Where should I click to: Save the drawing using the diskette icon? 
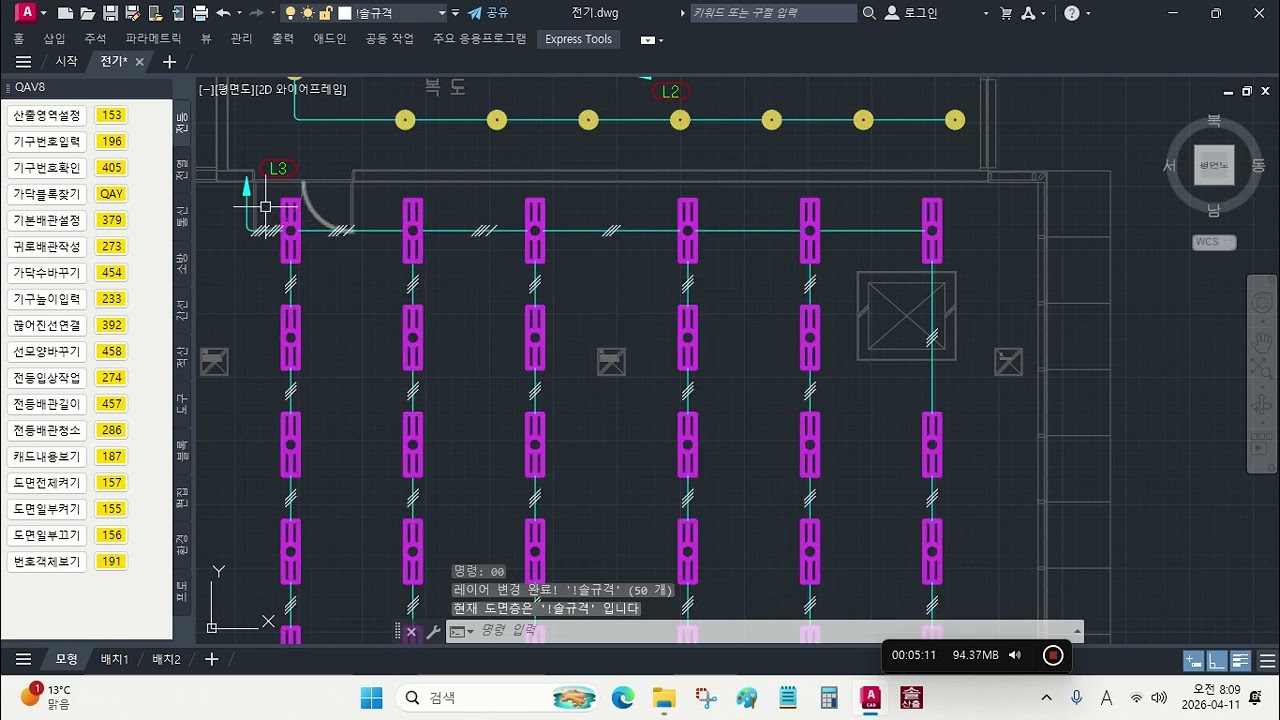(x=110, y=14)
